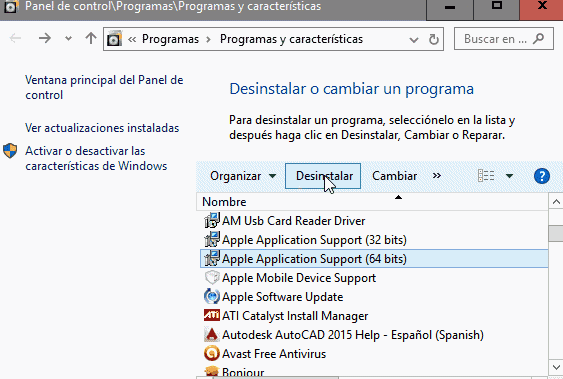Click scrollbar down arrow
563x379 pixels.
pyautogui.click(x=556, y=367)
